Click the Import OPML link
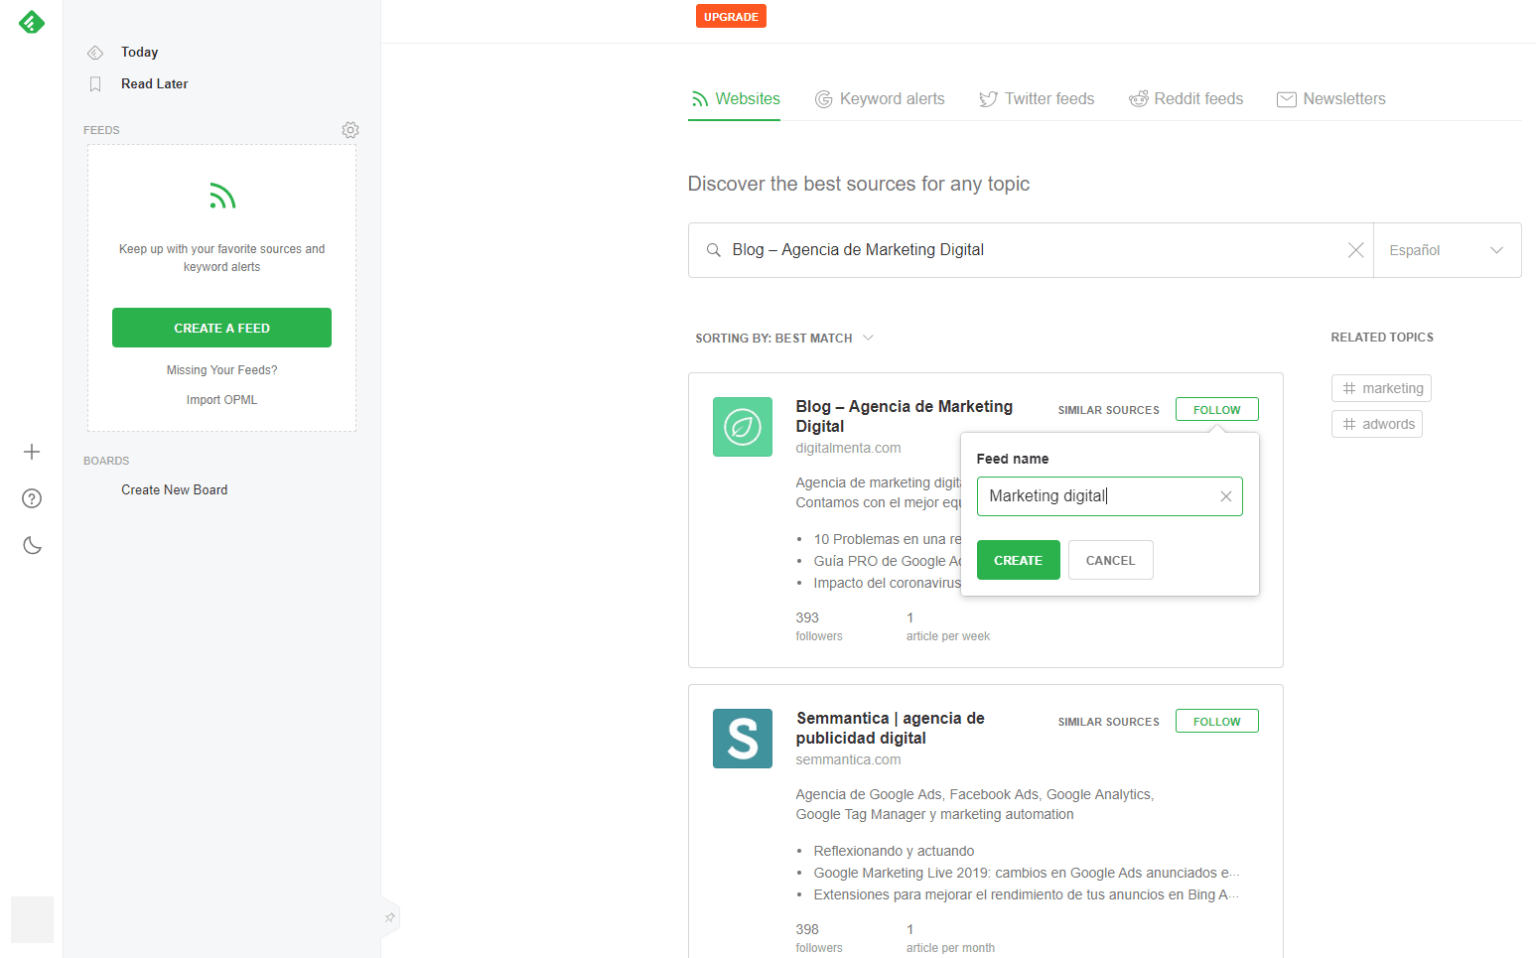The height and width of the screenshot is (958, 1536). (221, 399)
